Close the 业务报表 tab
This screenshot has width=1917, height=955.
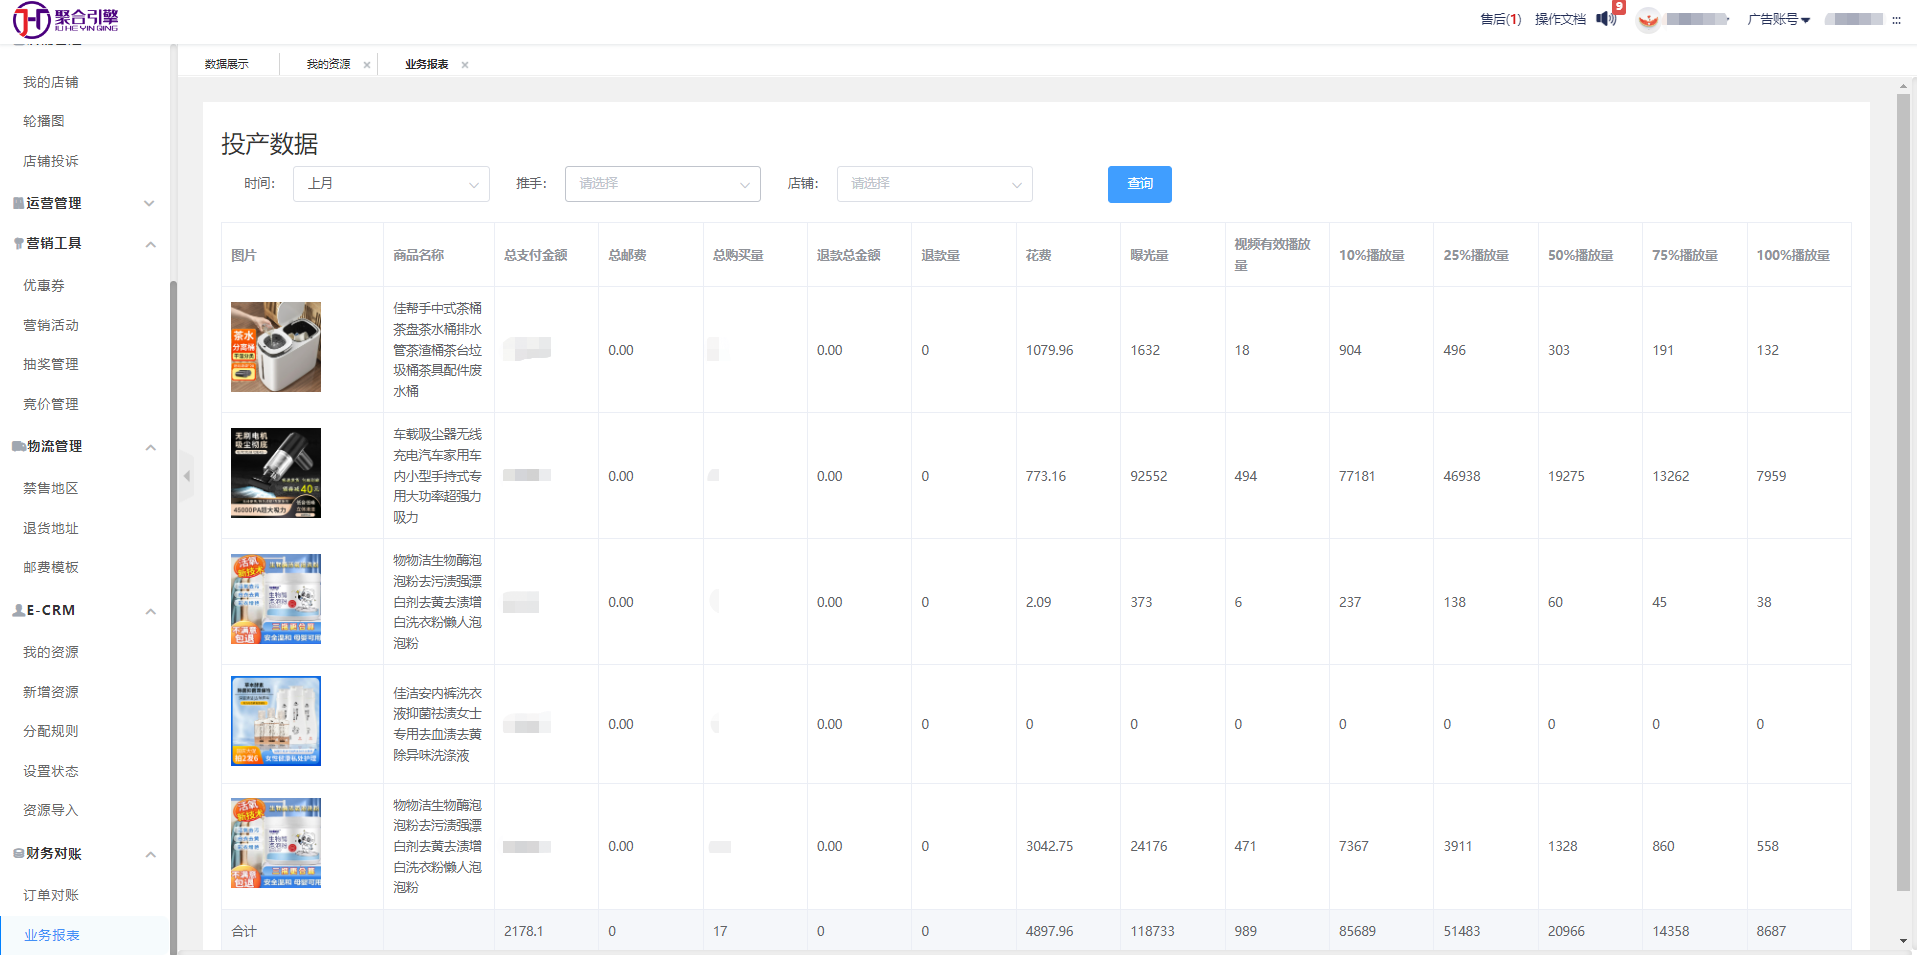465,65
